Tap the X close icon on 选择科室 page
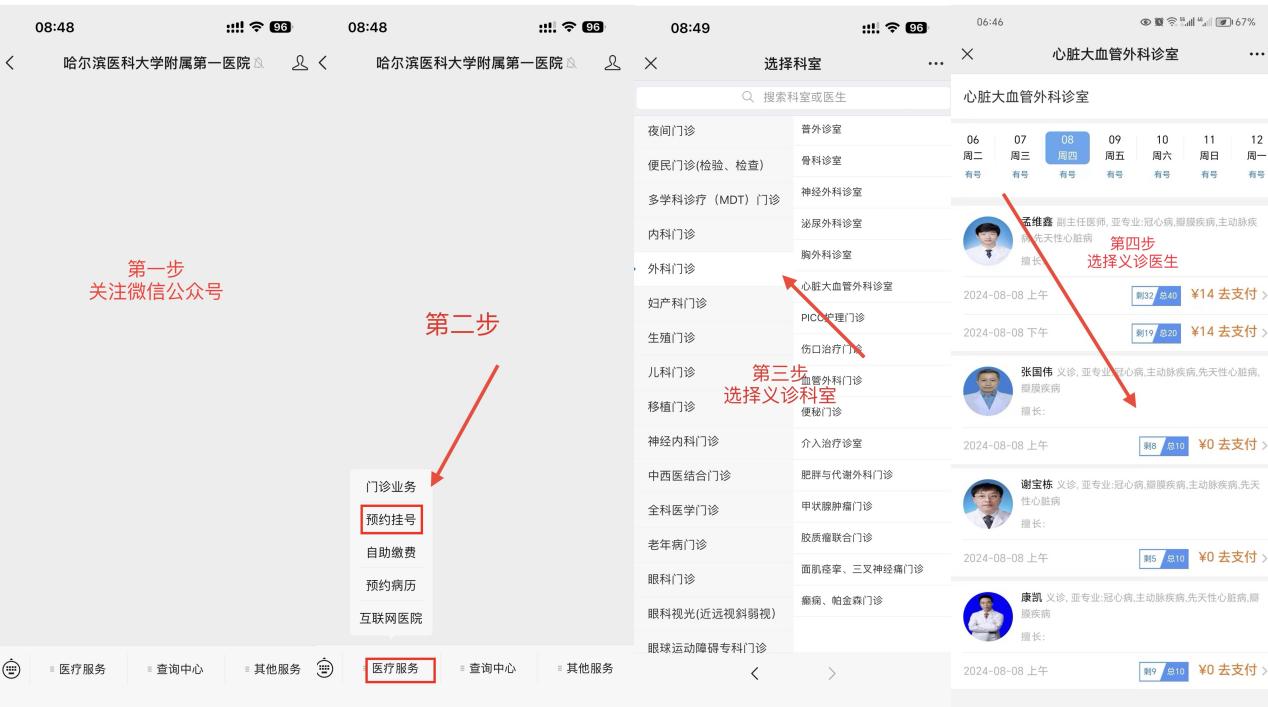The height and width of the screenshot is (707, 1268). (651, 63)
